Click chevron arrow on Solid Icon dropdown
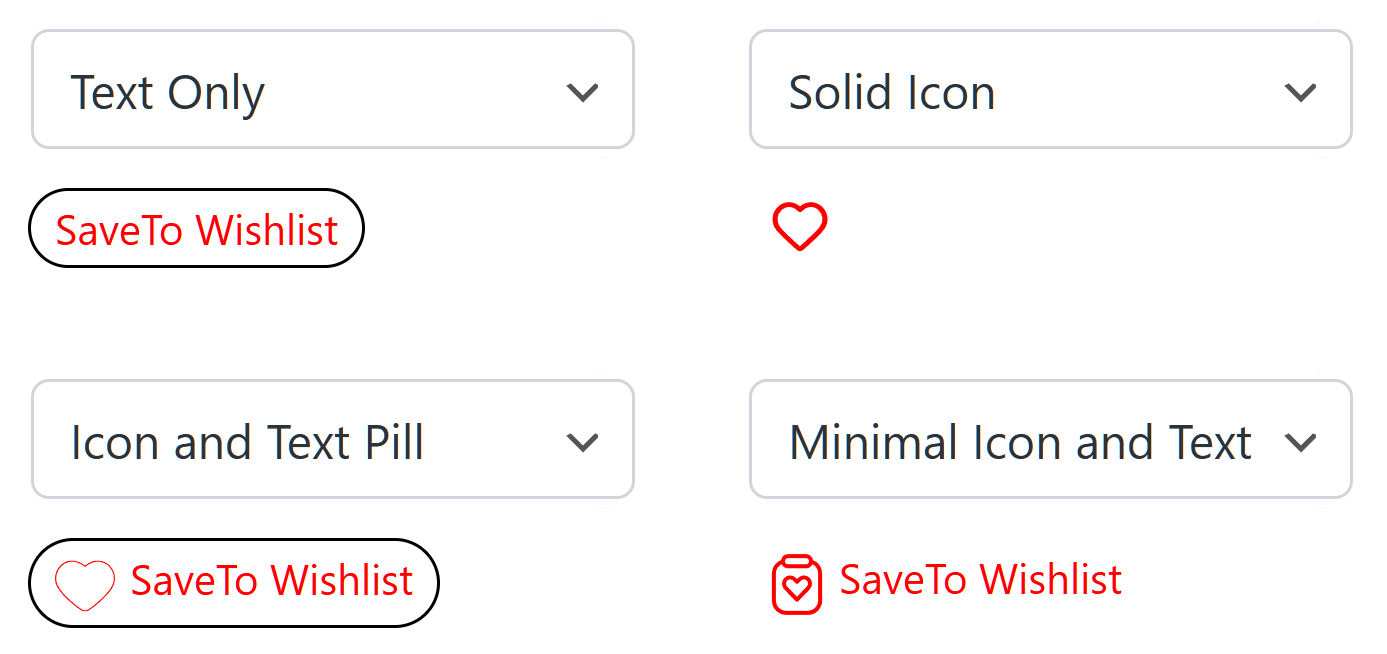The image size is (1387, 654). point(1300,92)
